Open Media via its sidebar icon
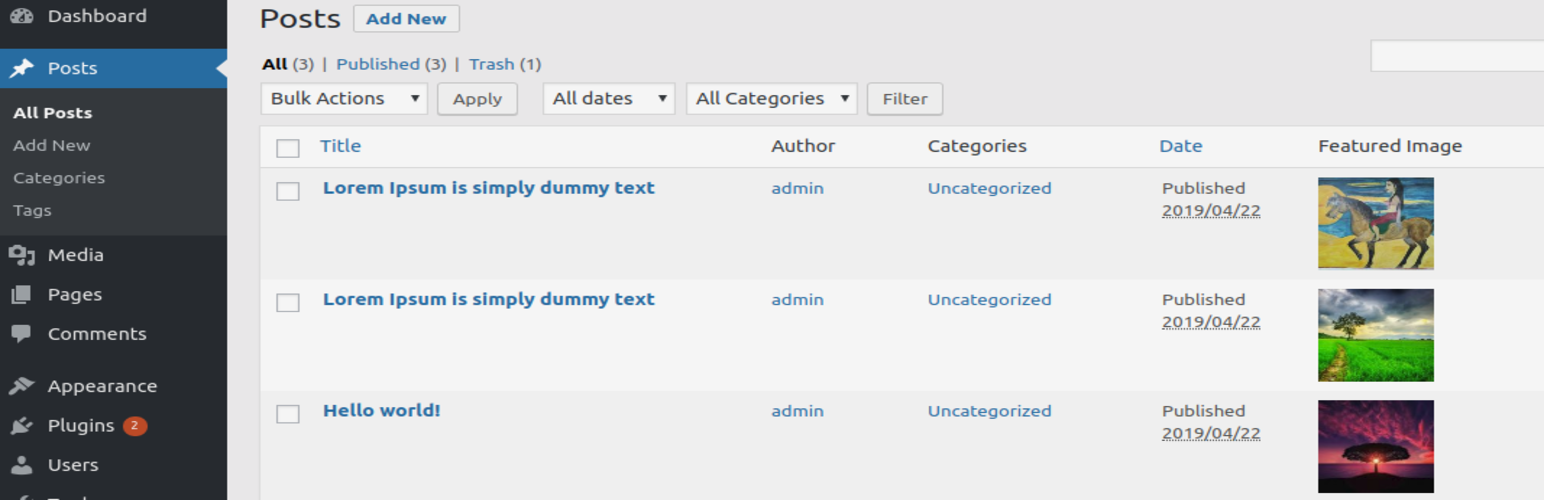Image resolution: width=1544 pixels, height=500 pixels. pos(21,255)
